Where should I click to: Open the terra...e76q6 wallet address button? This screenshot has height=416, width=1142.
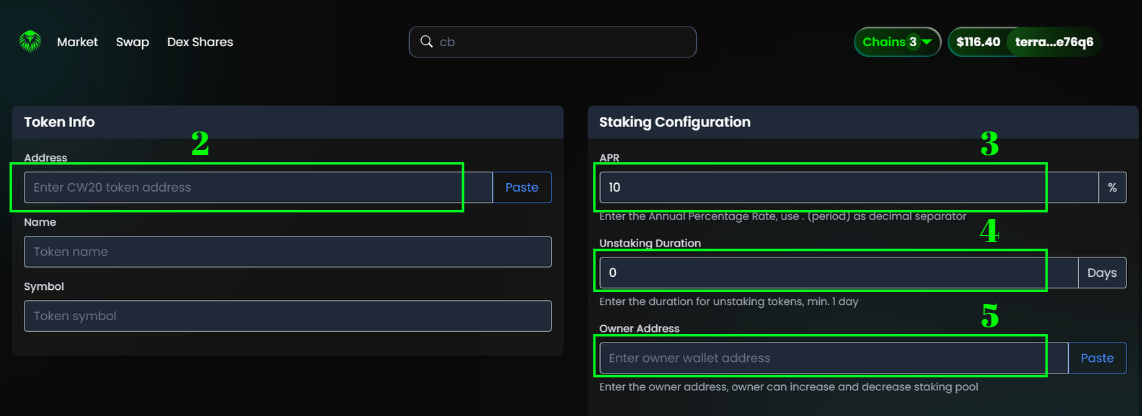click(1054, 42)
